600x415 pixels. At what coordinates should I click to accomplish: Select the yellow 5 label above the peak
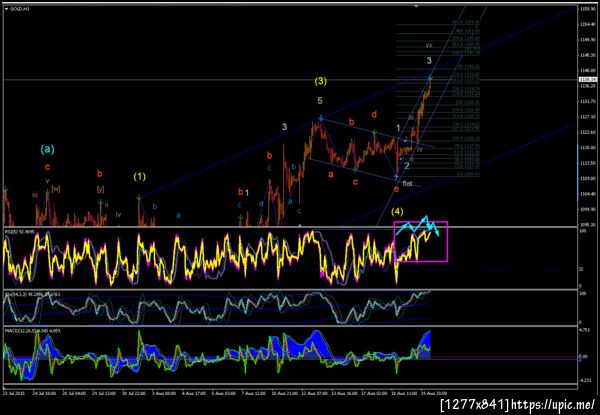pyautogui.click(x=320, y=101)
